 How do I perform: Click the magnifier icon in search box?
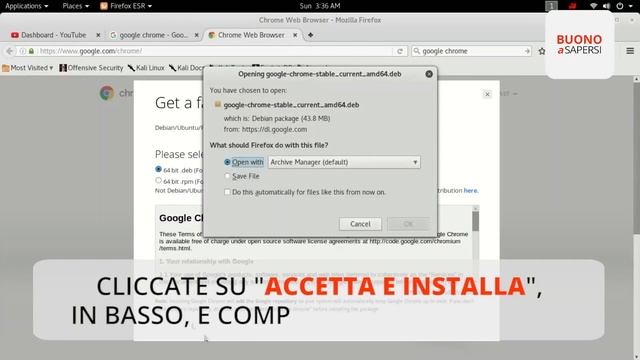coord(416,51)
